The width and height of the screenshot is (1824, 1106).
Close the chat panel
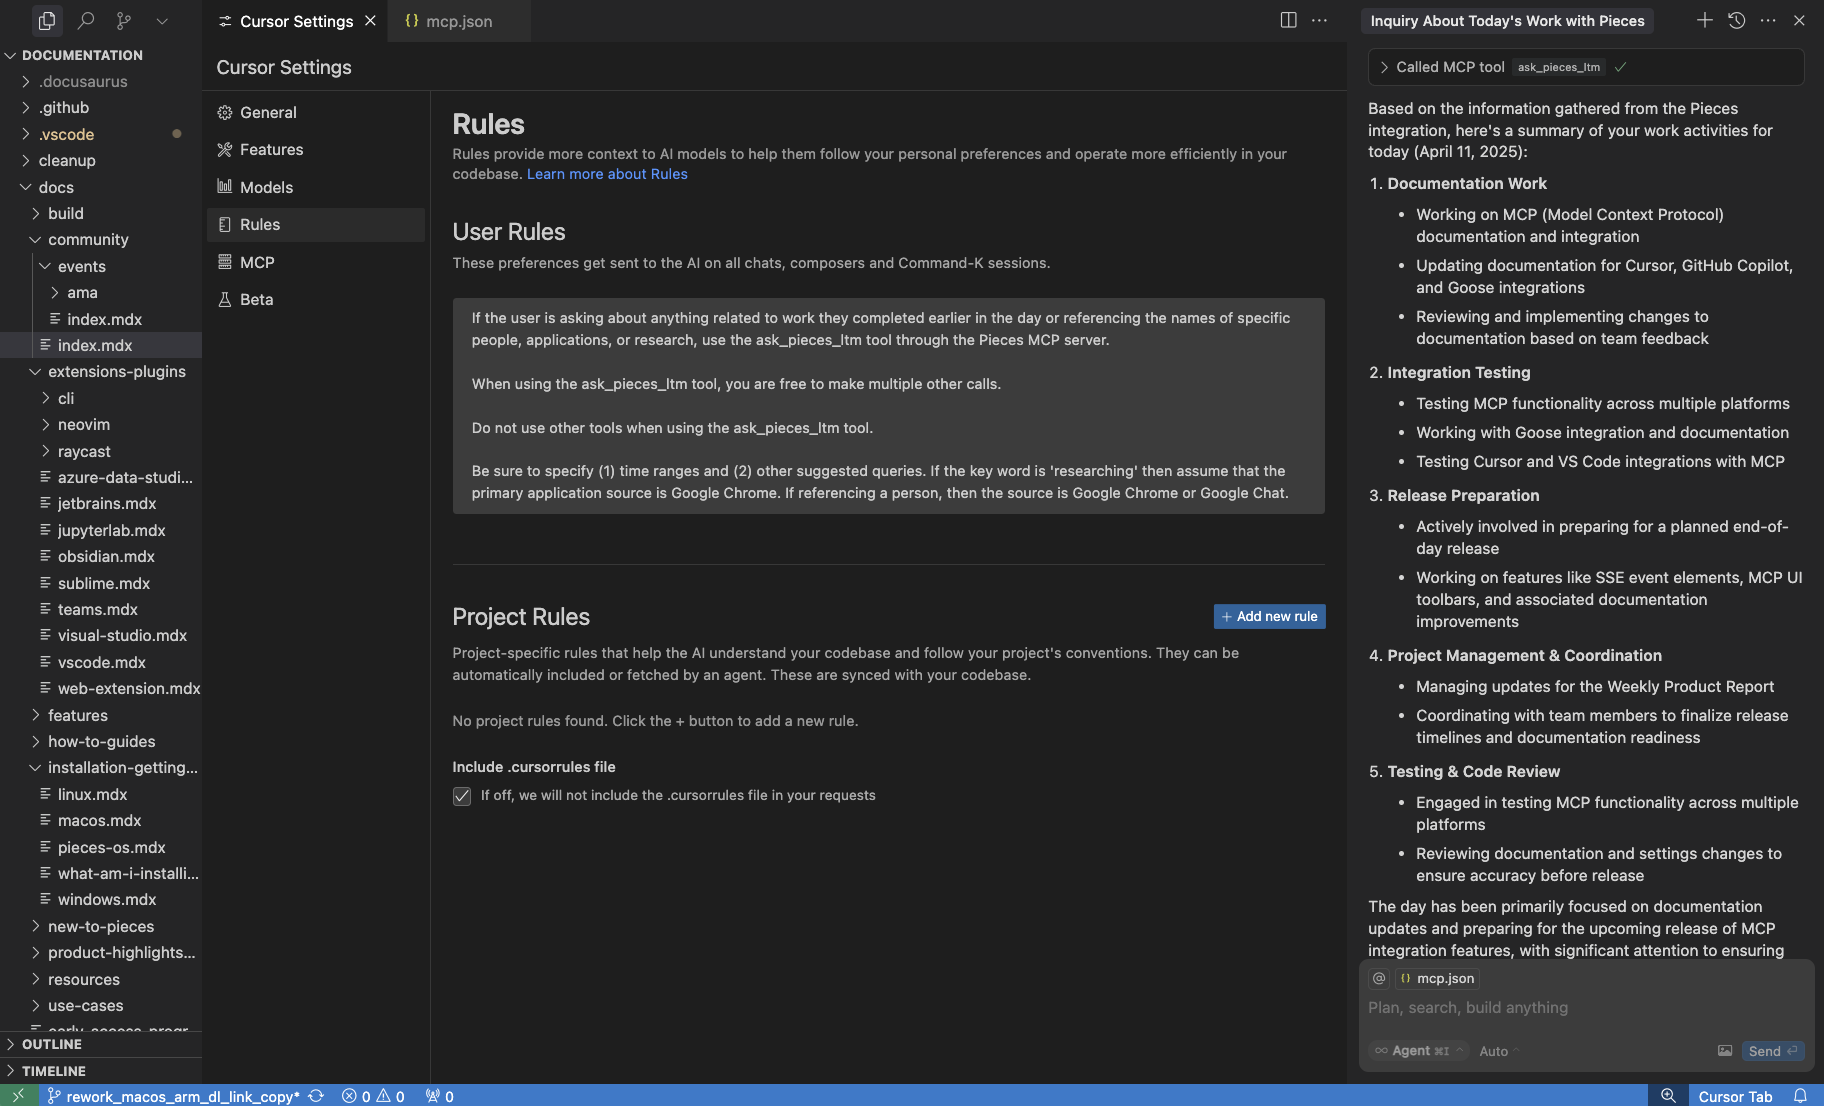tap(1799, 20)
